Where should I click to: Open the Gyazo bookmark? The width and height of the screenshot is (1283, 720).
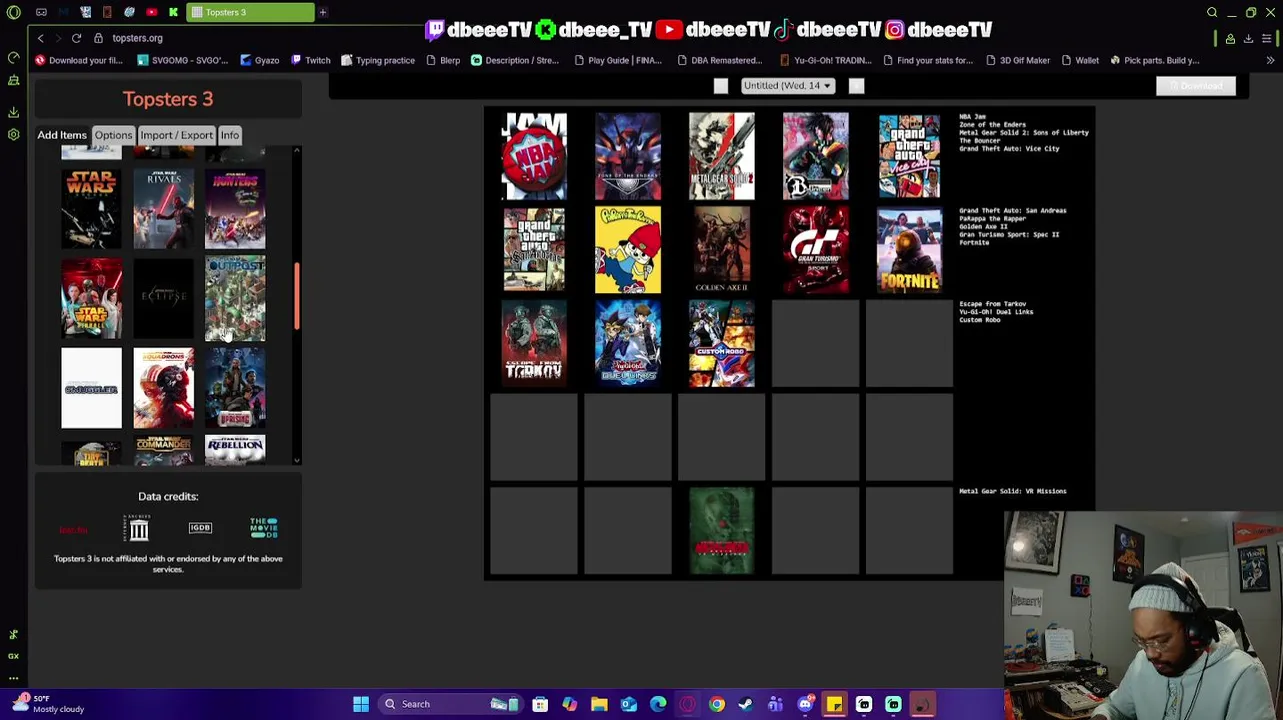point(259,60)
